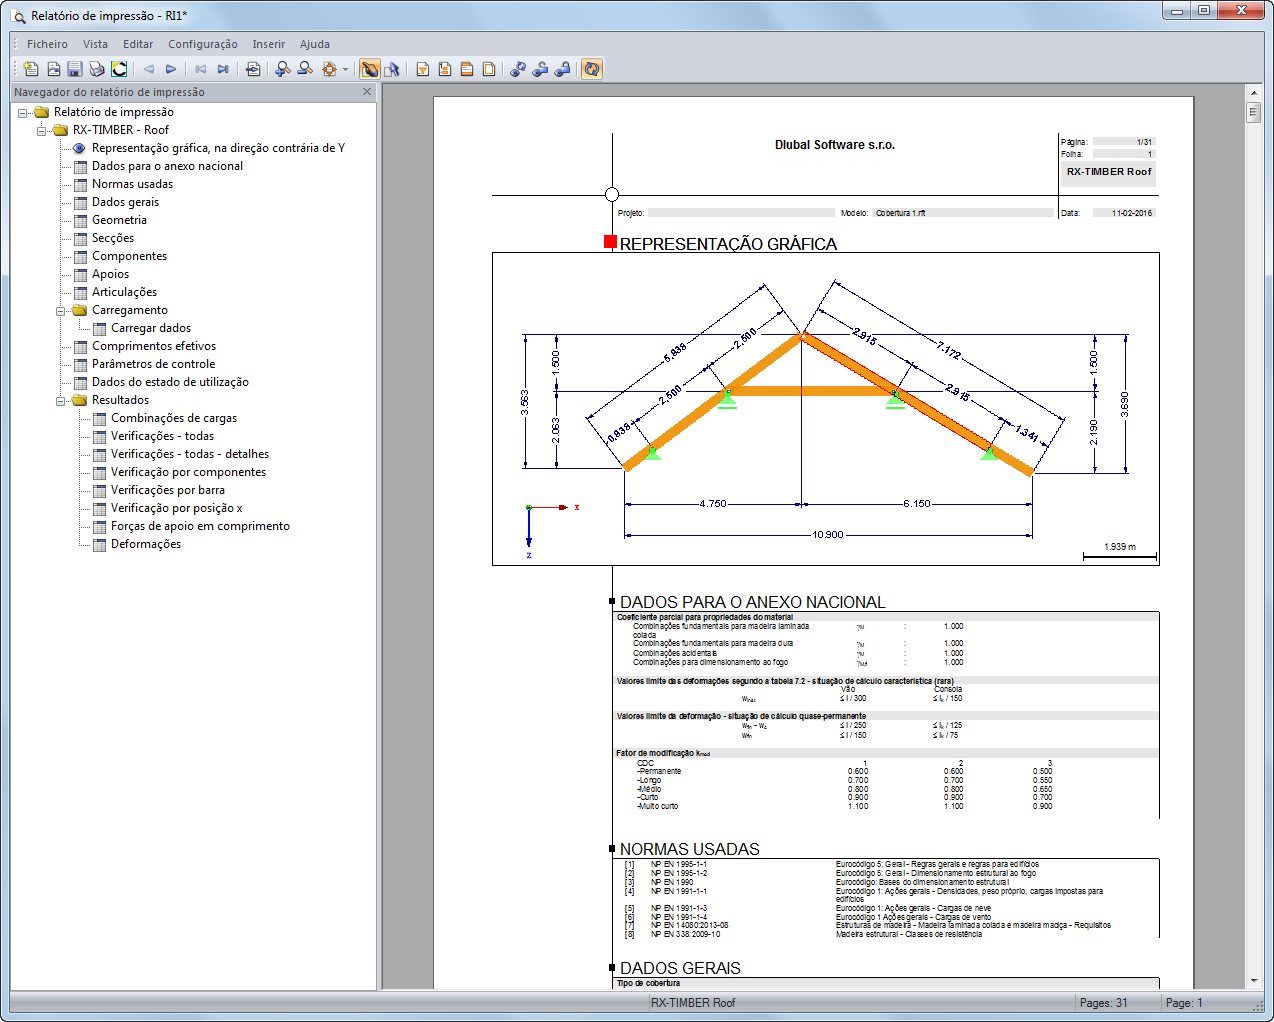This screenshot has height=1022, width=1274.
Task: Click the new printout report icon
Action: coord(31,69)
